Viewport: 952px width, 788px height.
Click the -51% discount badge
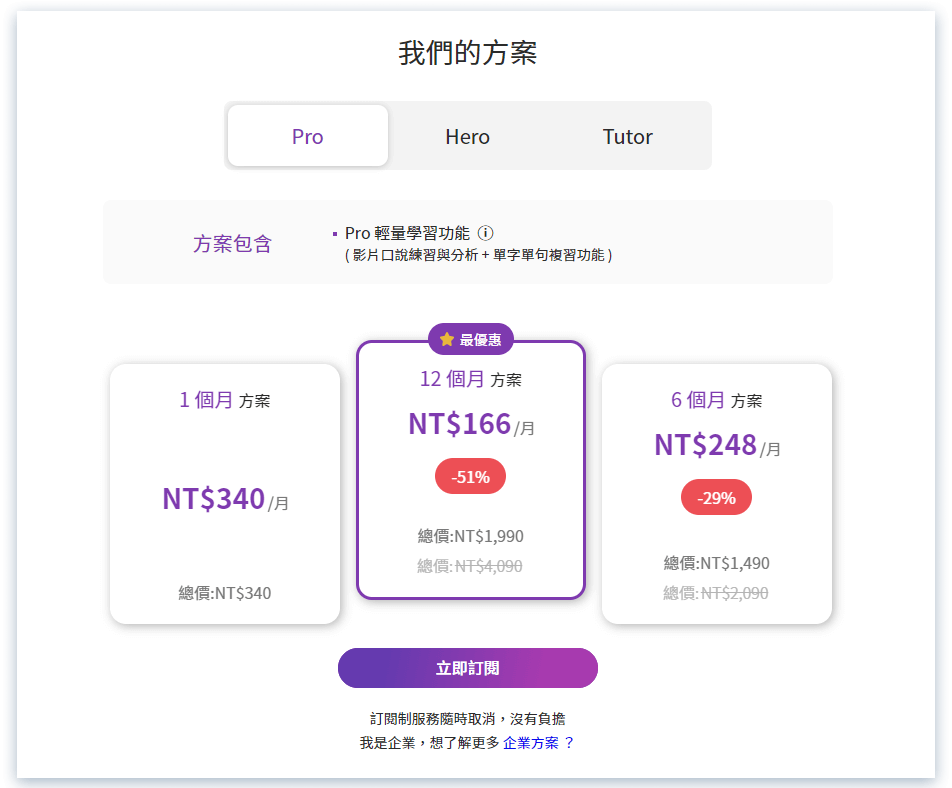click(x=470, y=477)
